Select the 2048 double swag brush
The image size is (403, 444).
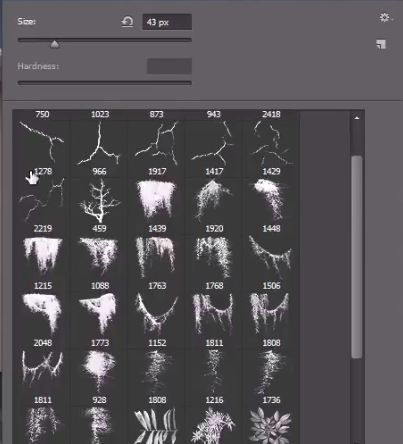coord(42,367)
